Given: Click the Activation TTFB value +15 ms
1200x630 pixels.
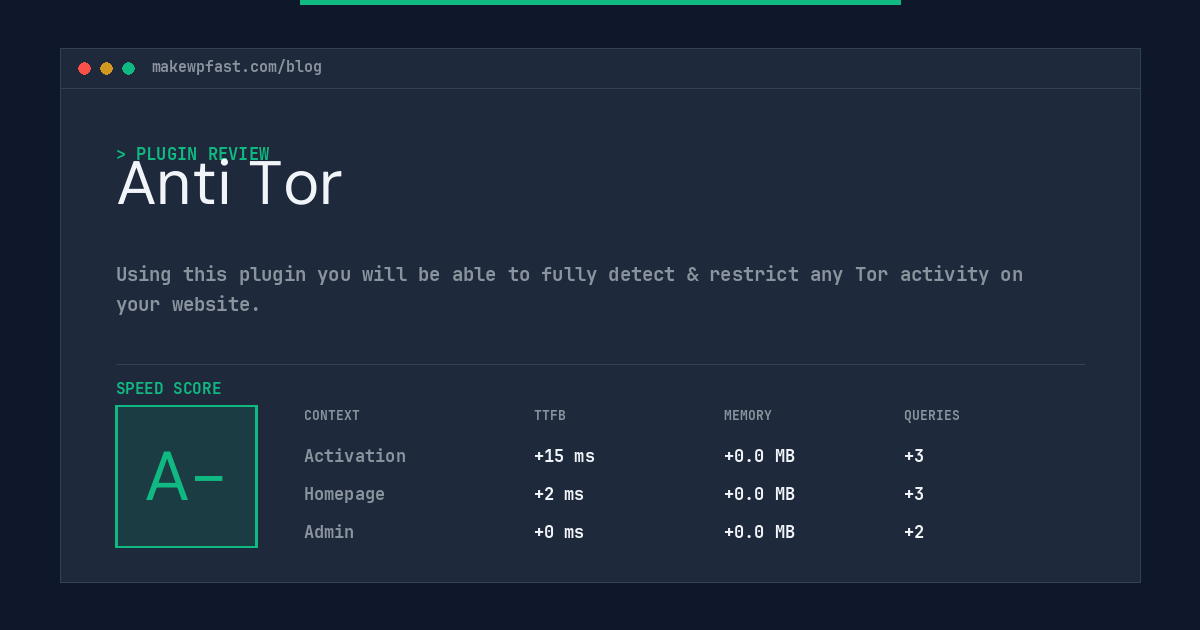Looking at the screenshot, I should click(x=564, y=456).
